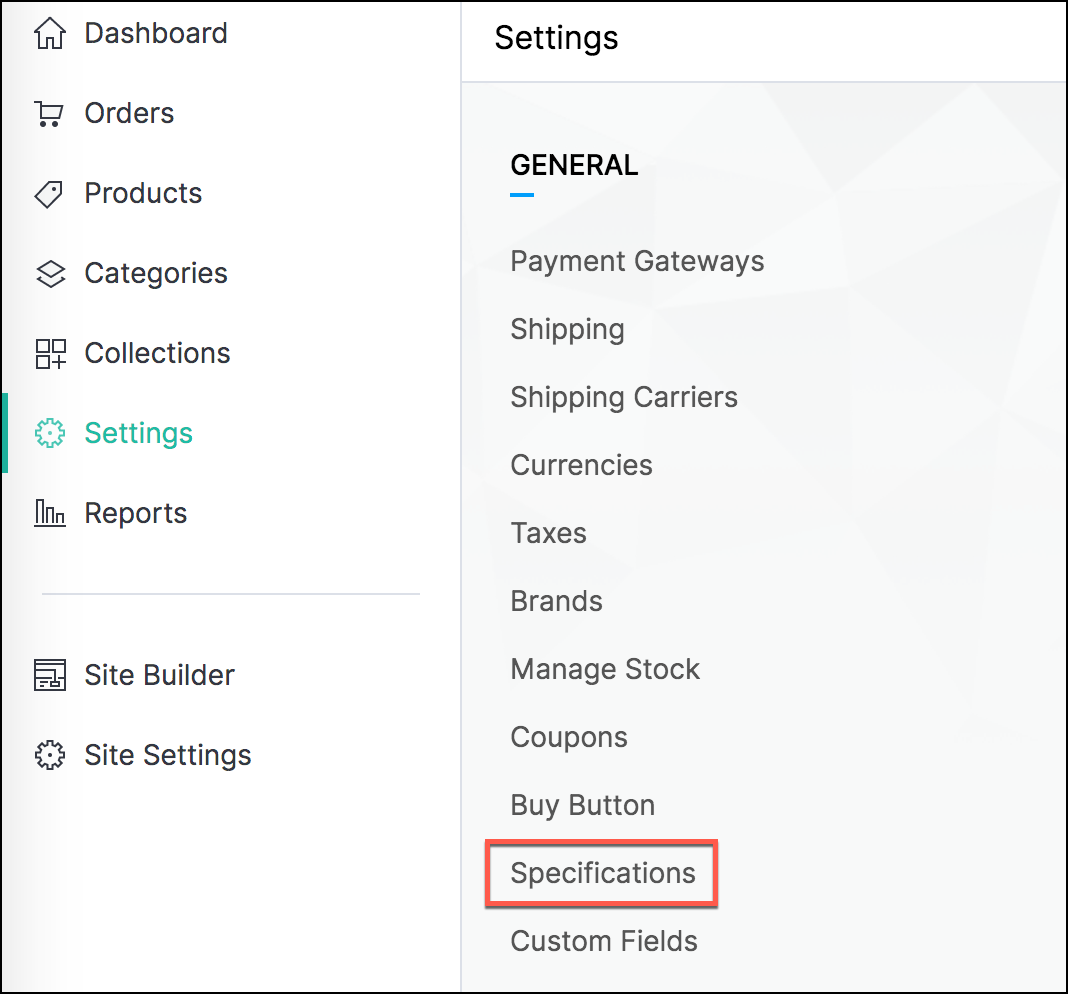Open the Manage Stock option
Screen dimensions: 1068x994
[x=605, y=669]
